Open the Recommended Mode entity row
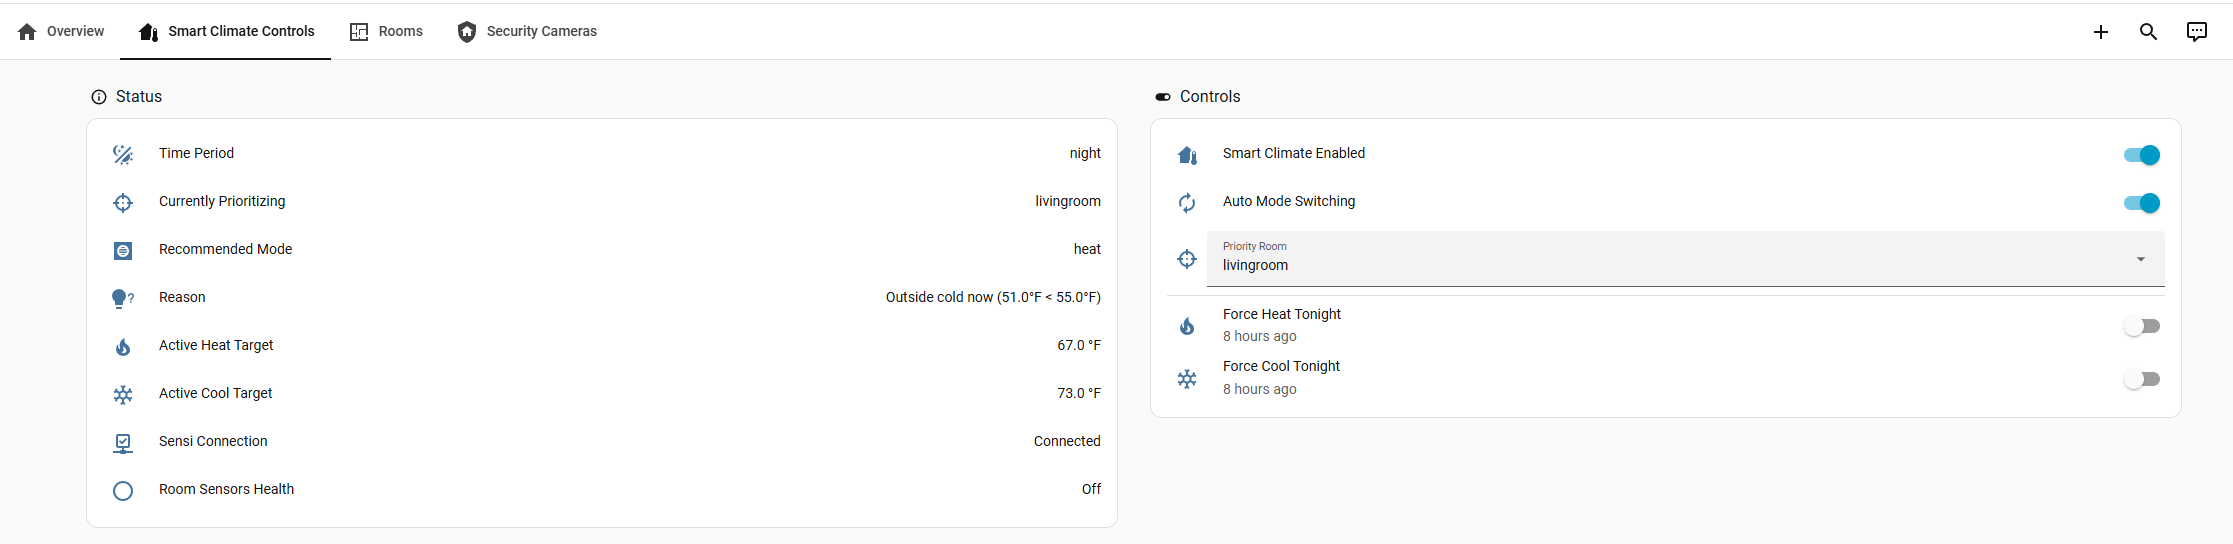This screenshot has height=544, width=2233. [225, 249]
